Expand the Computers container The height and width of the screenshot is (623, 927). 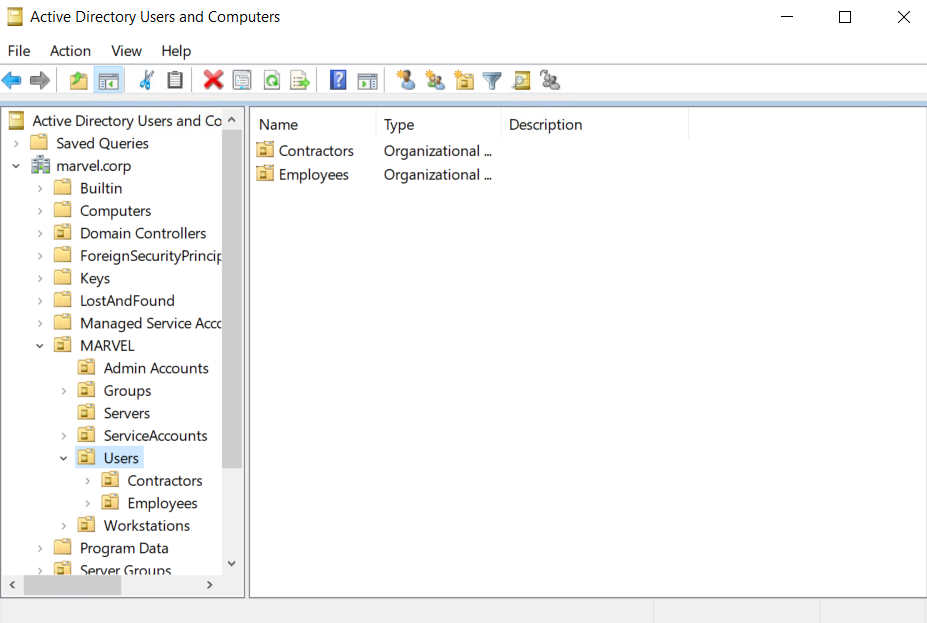click(40, 211)
